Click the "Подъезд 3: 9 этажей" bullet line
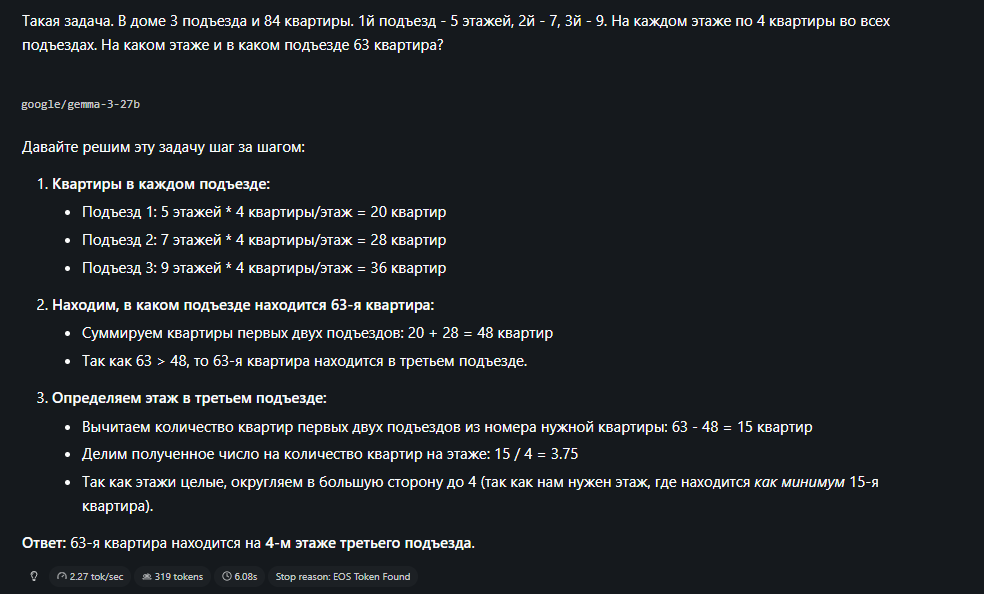This screenshot has width=984, height=594. [x=264, y=268]
